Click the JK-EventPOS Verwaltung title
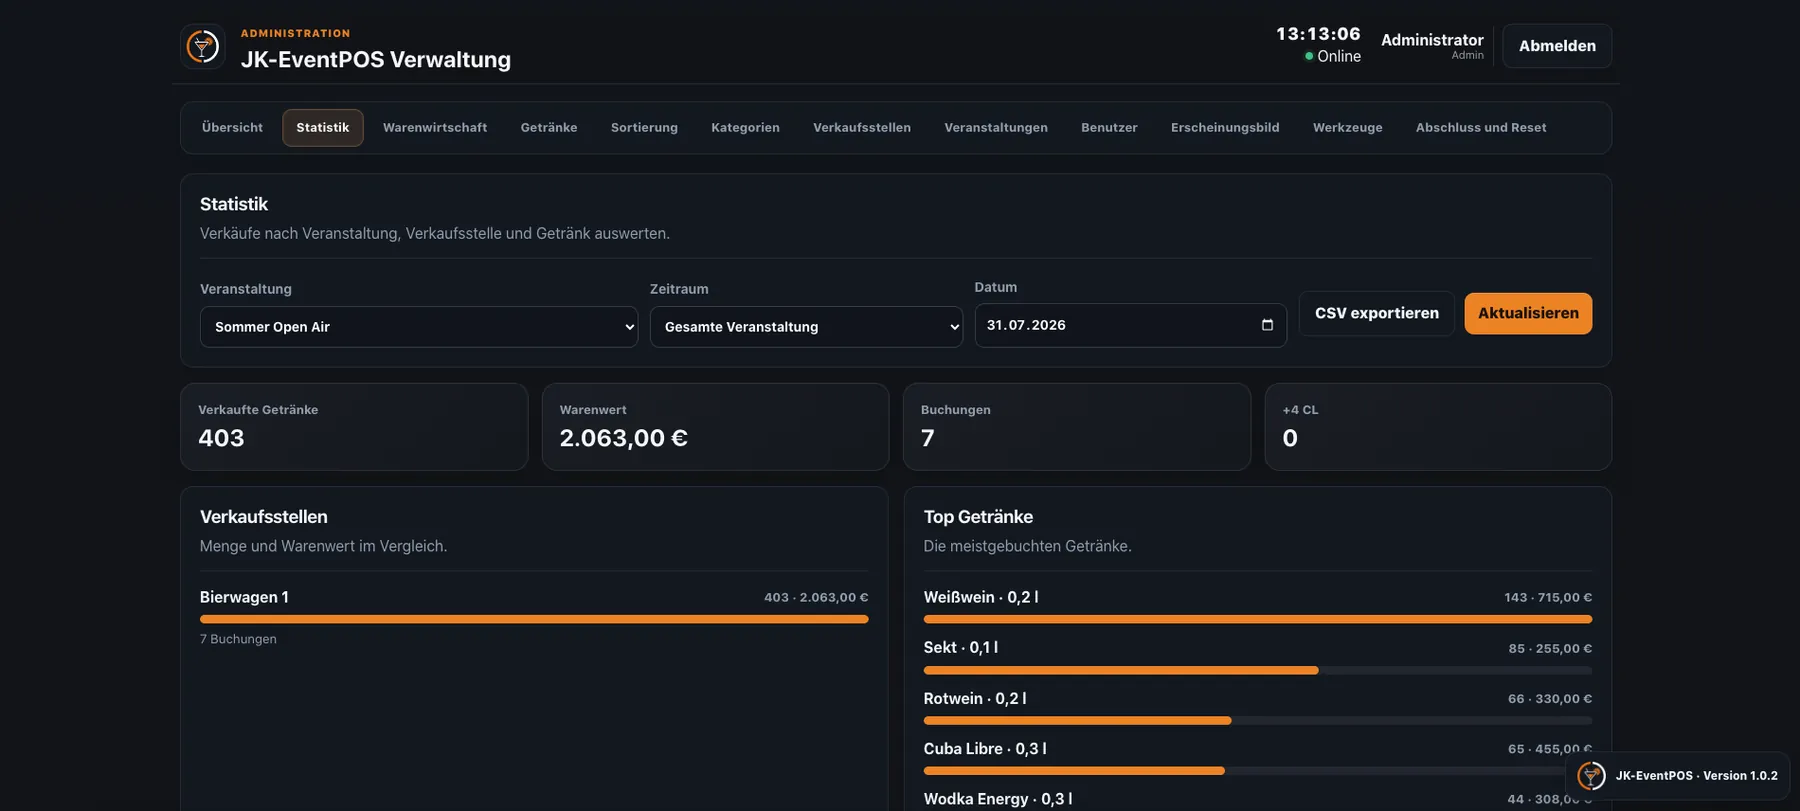This screenshot has width=1800, height=811. tap(376, 60)
